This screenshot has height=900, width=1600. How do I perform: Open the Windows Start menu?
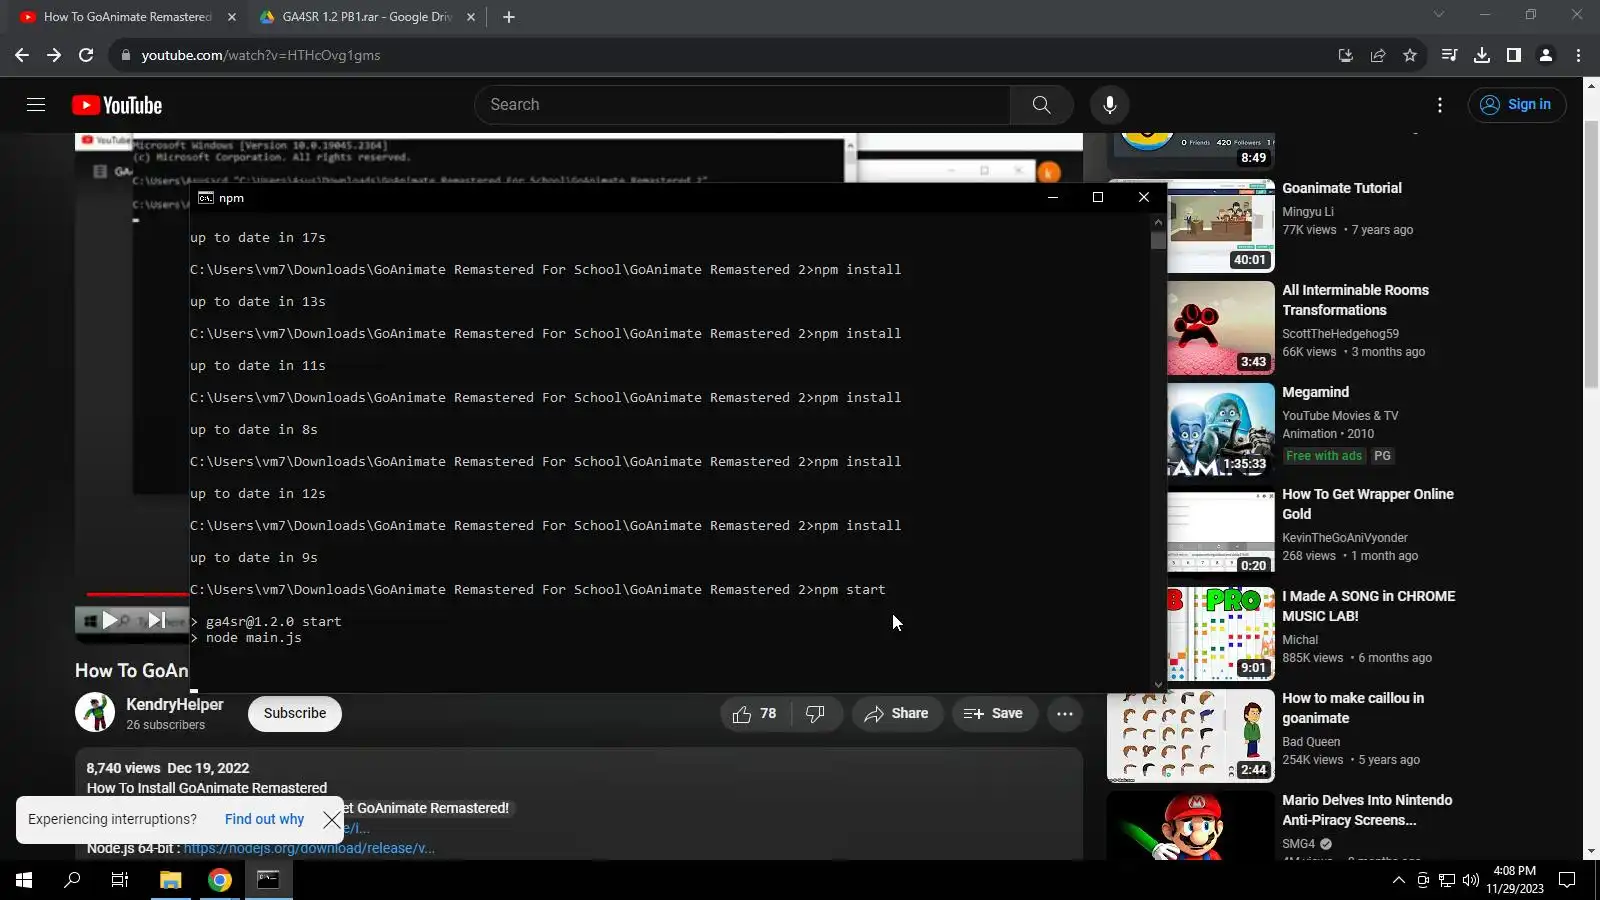24,880
